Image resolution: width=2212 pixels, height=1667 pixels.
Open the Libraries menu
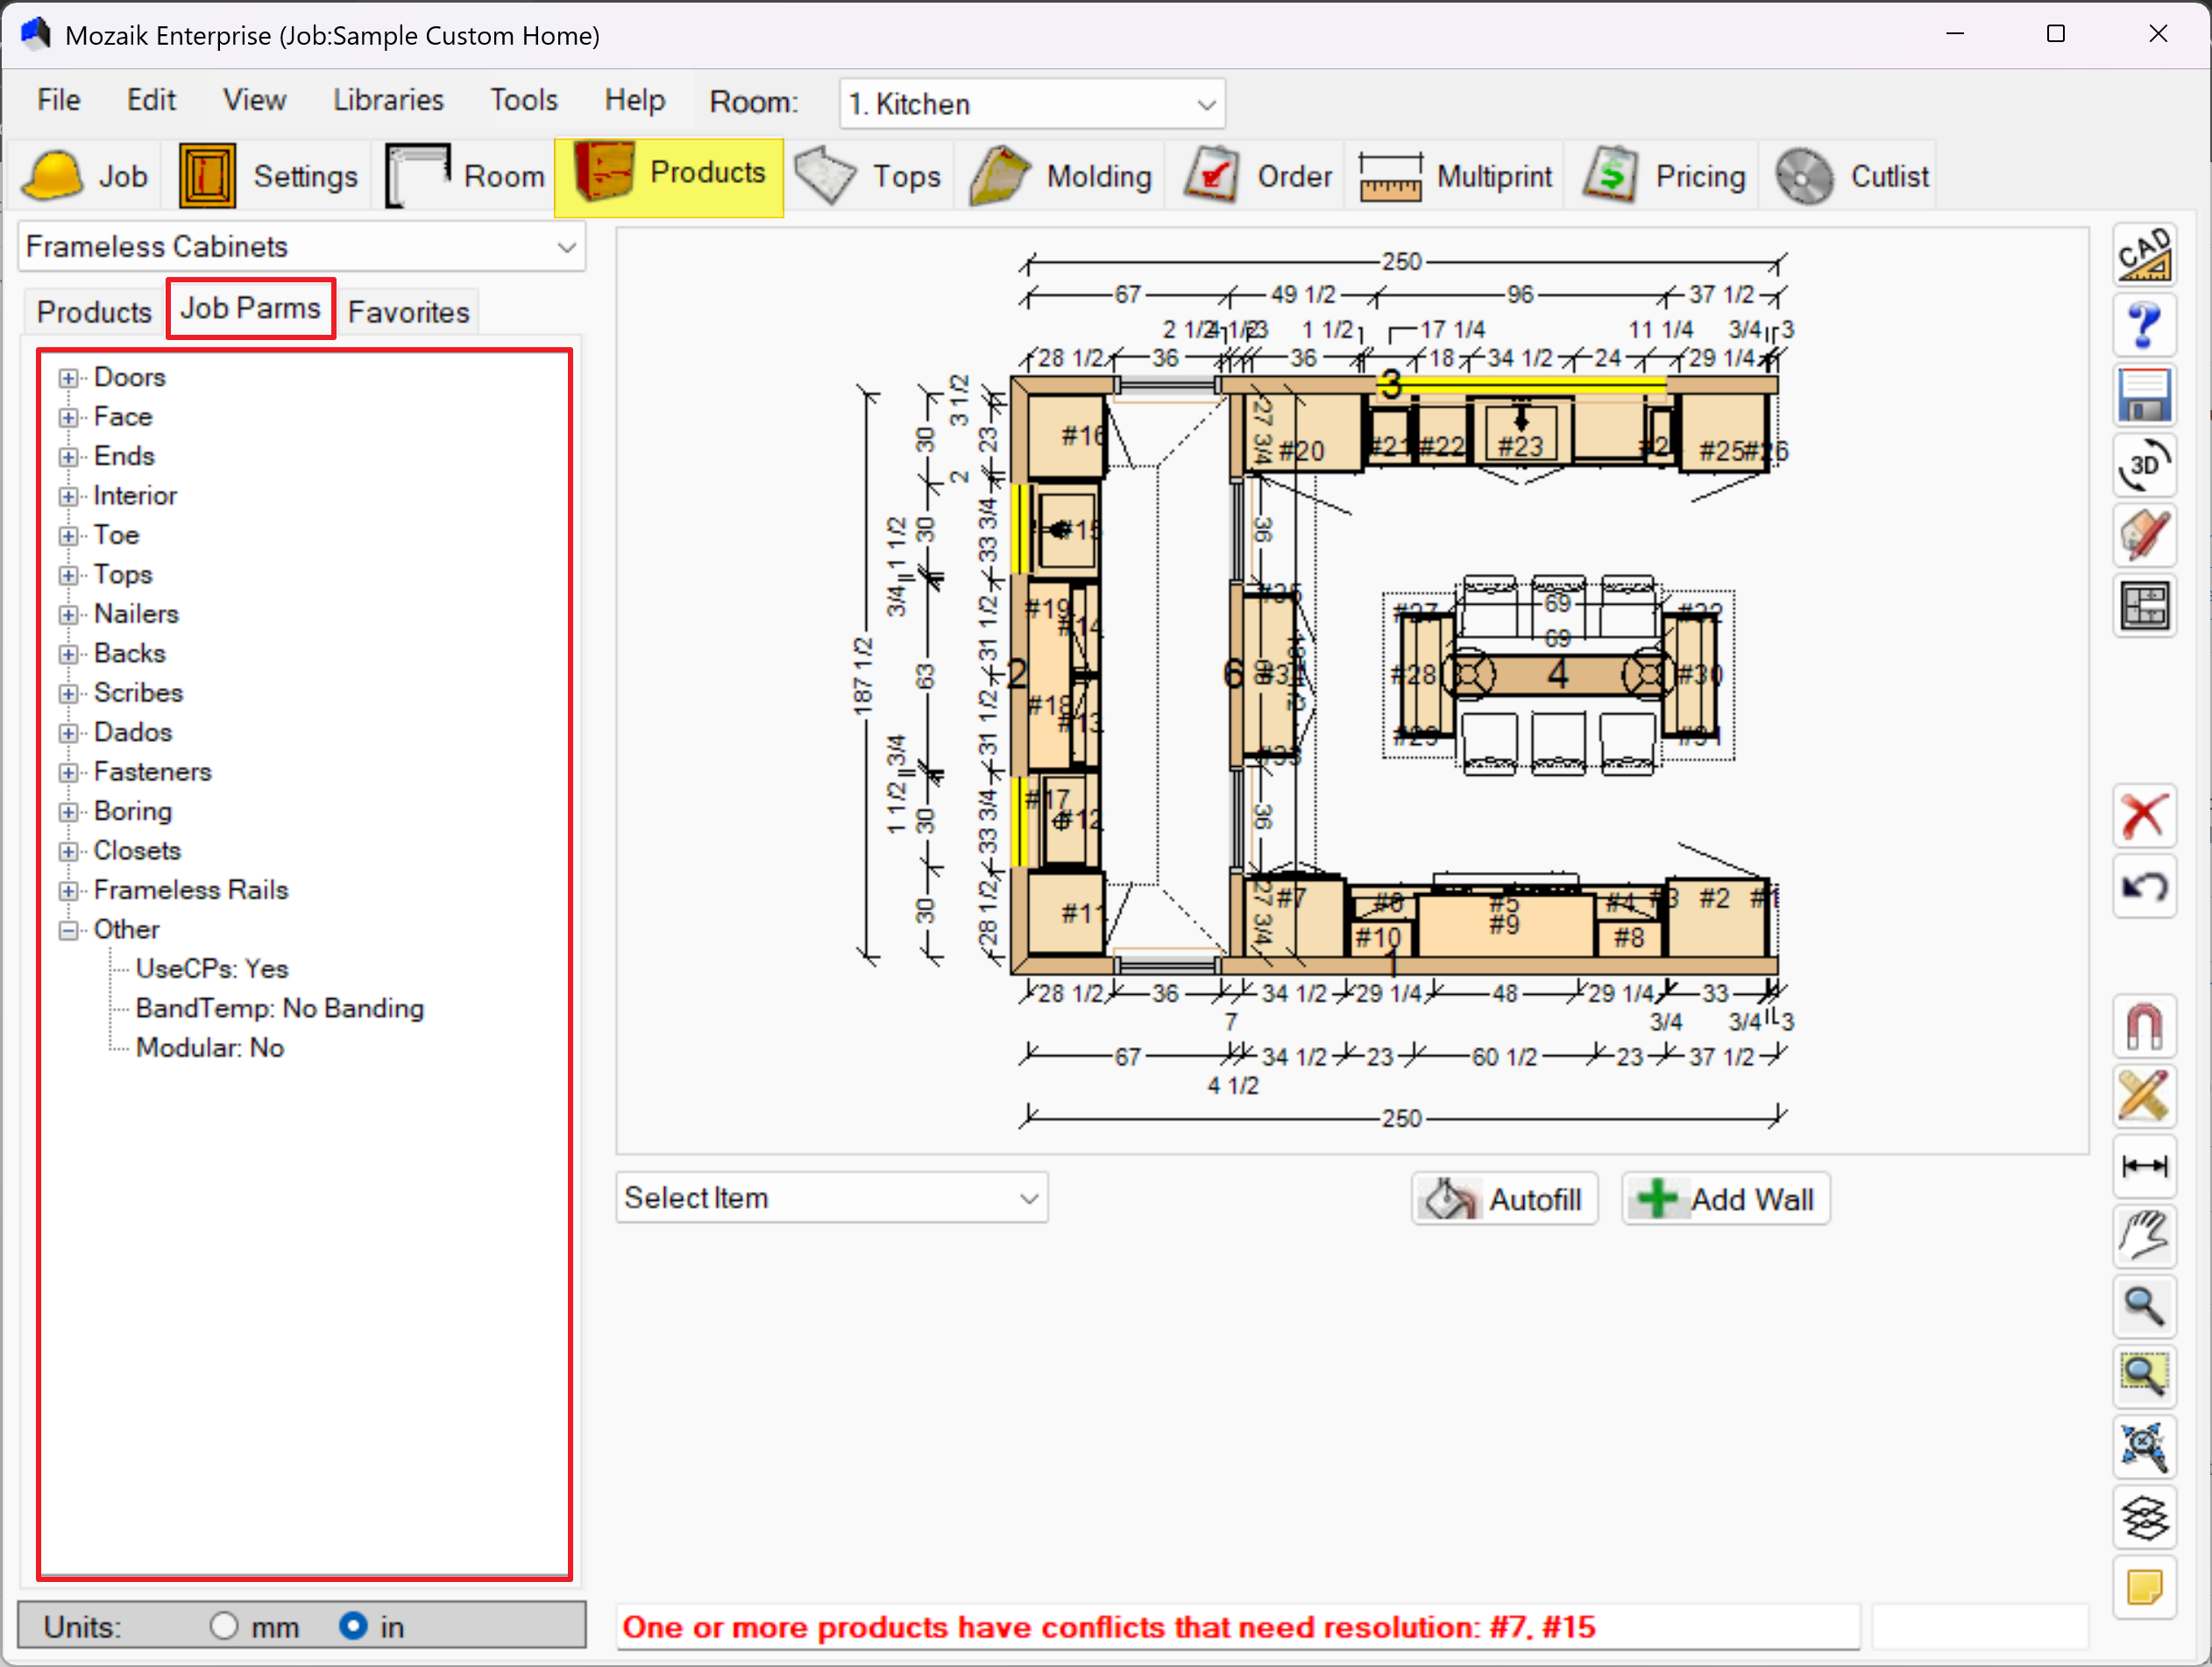[x=388, y=100]
